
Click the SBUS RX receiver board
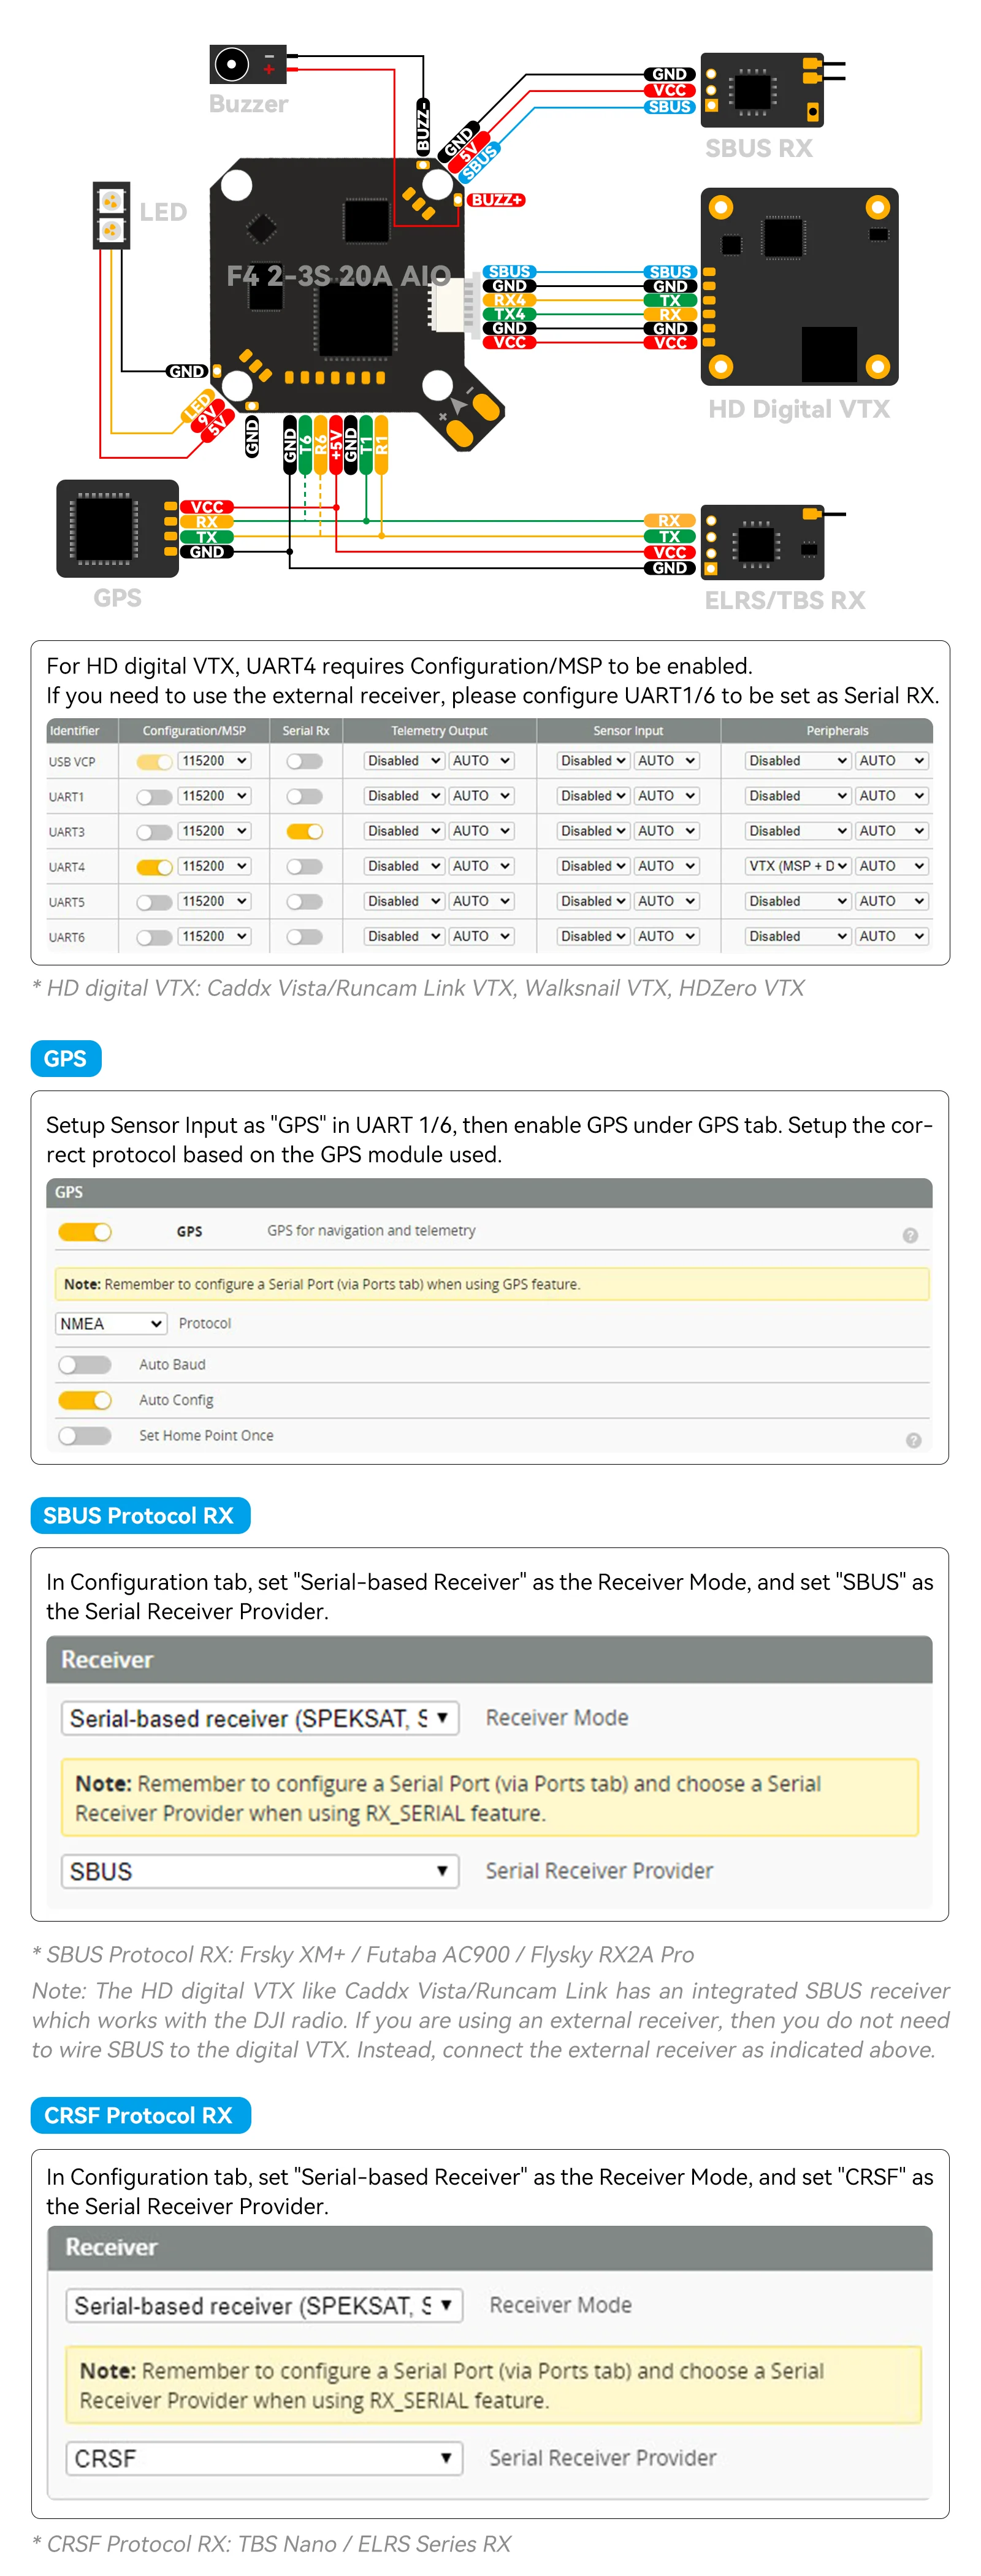[762, 91]
